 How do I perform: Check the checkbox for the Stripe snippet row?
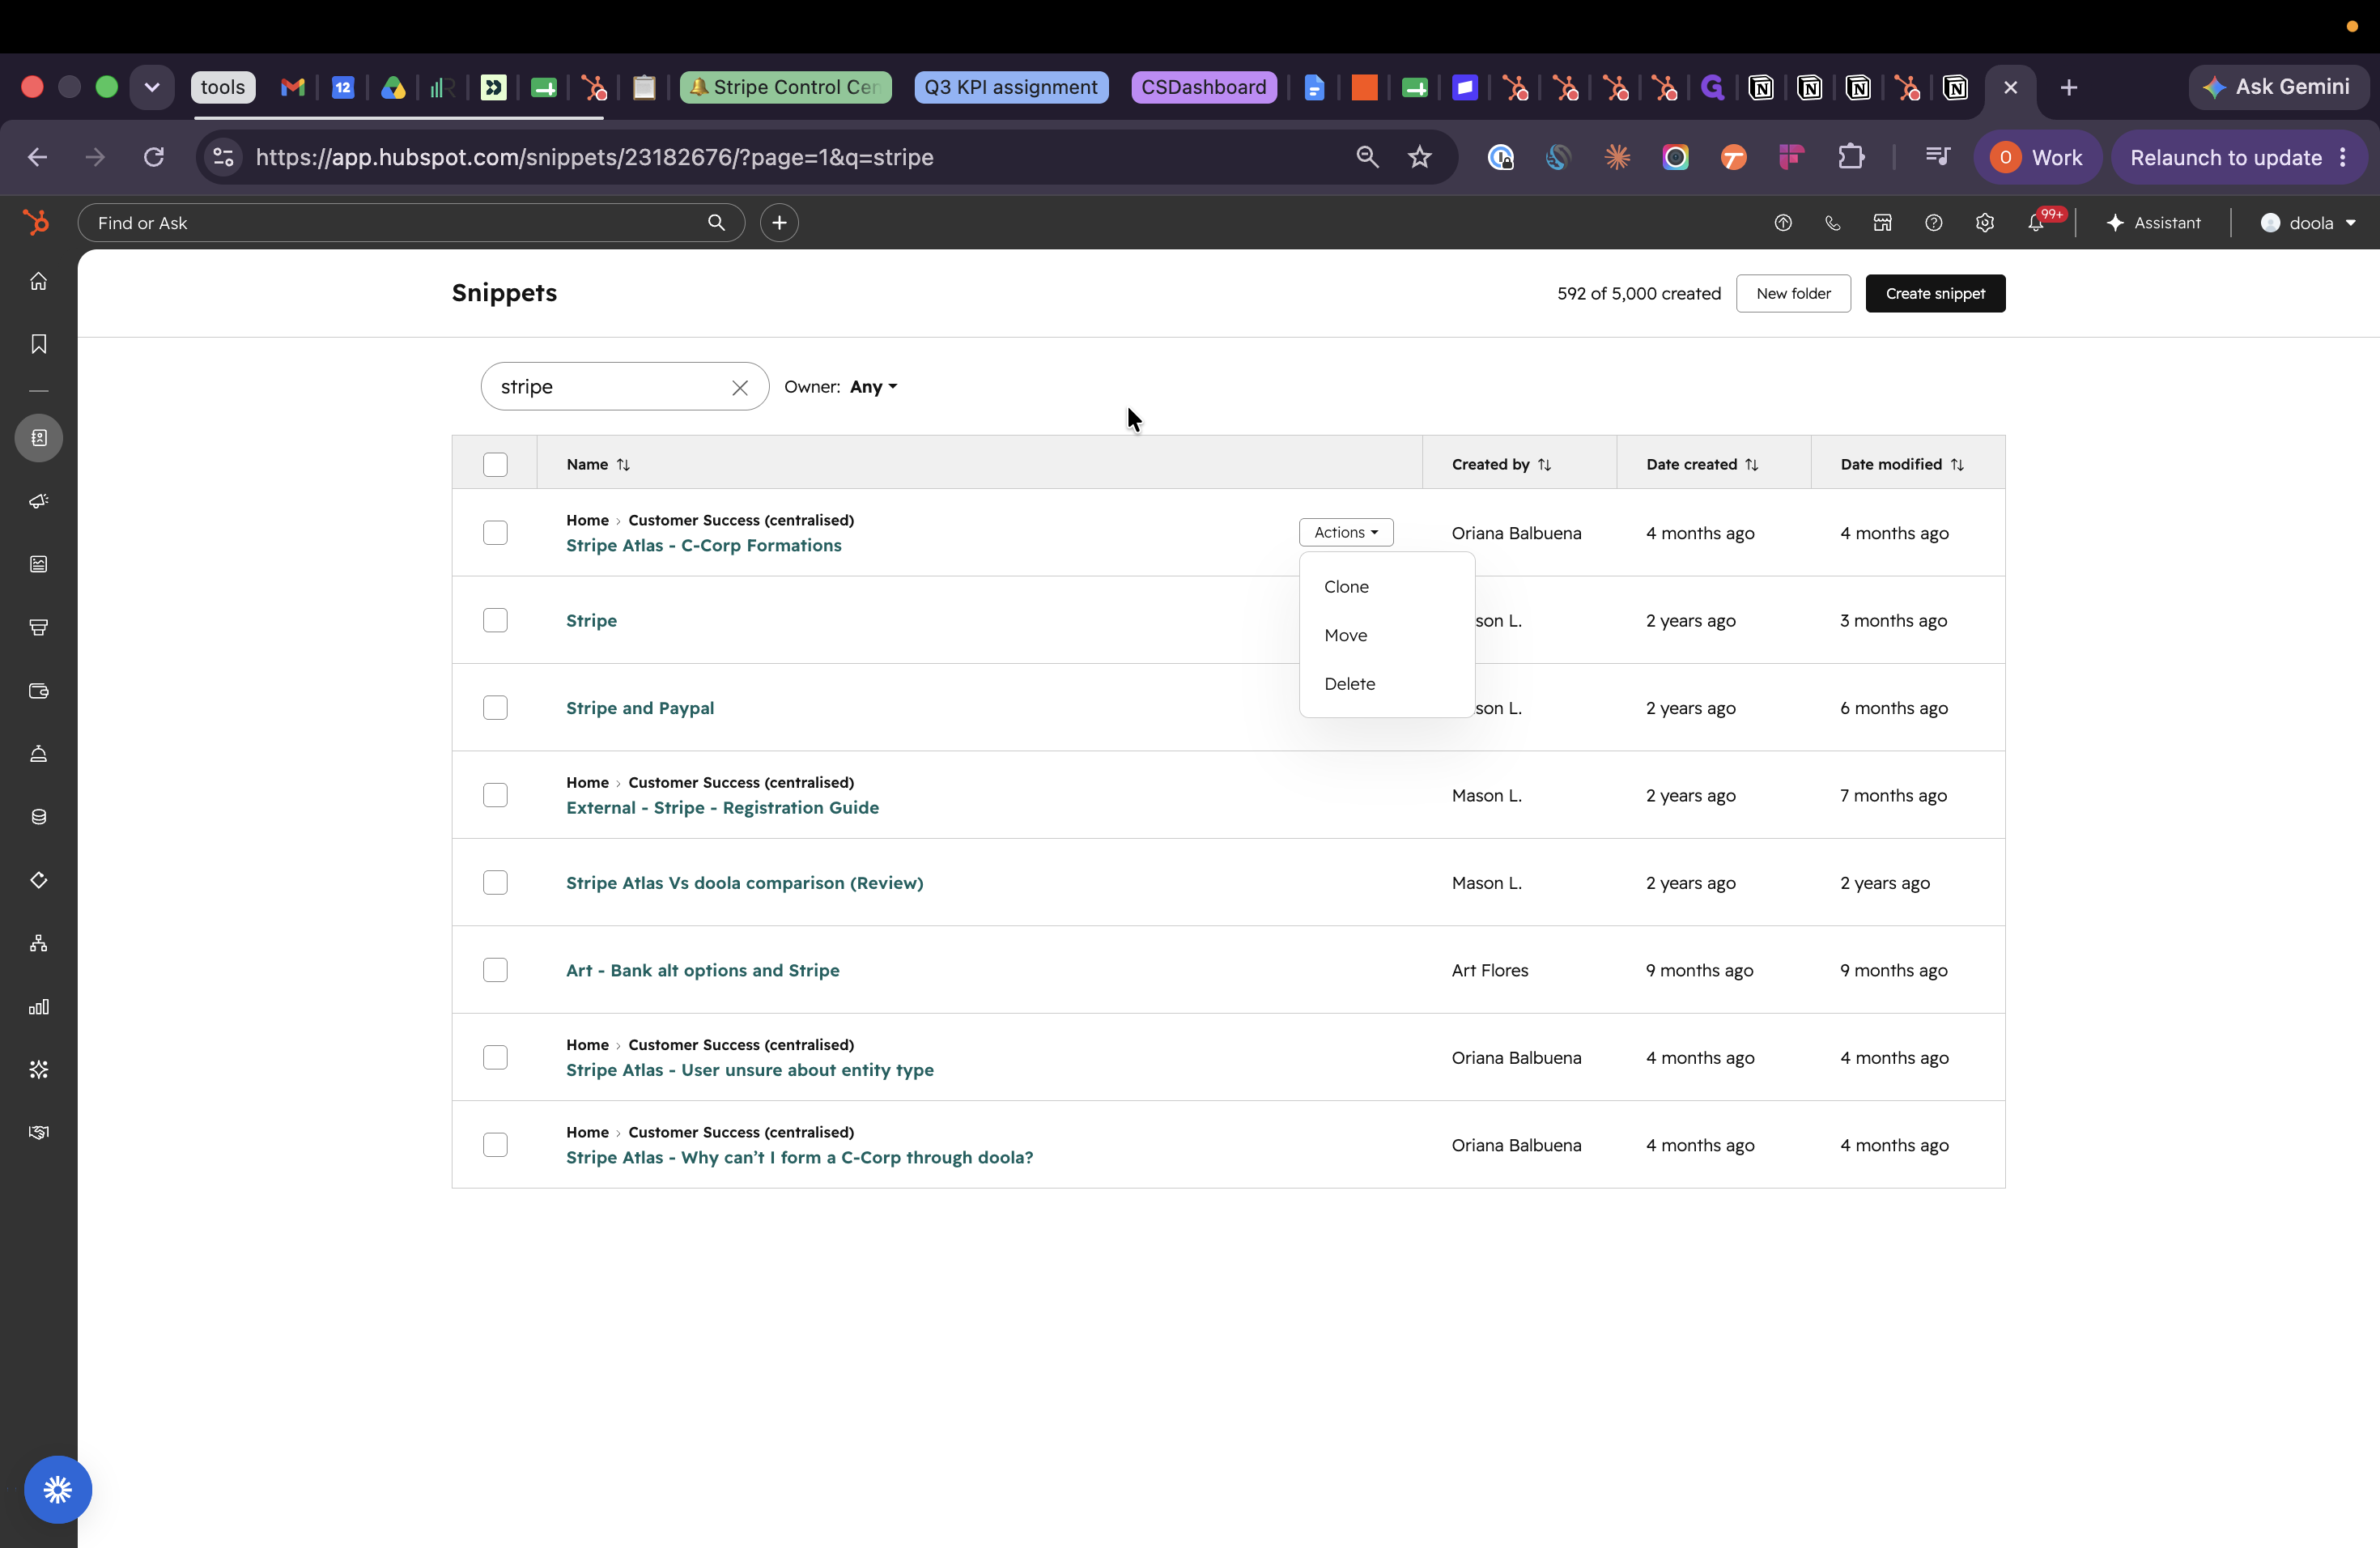pos(495,620)
